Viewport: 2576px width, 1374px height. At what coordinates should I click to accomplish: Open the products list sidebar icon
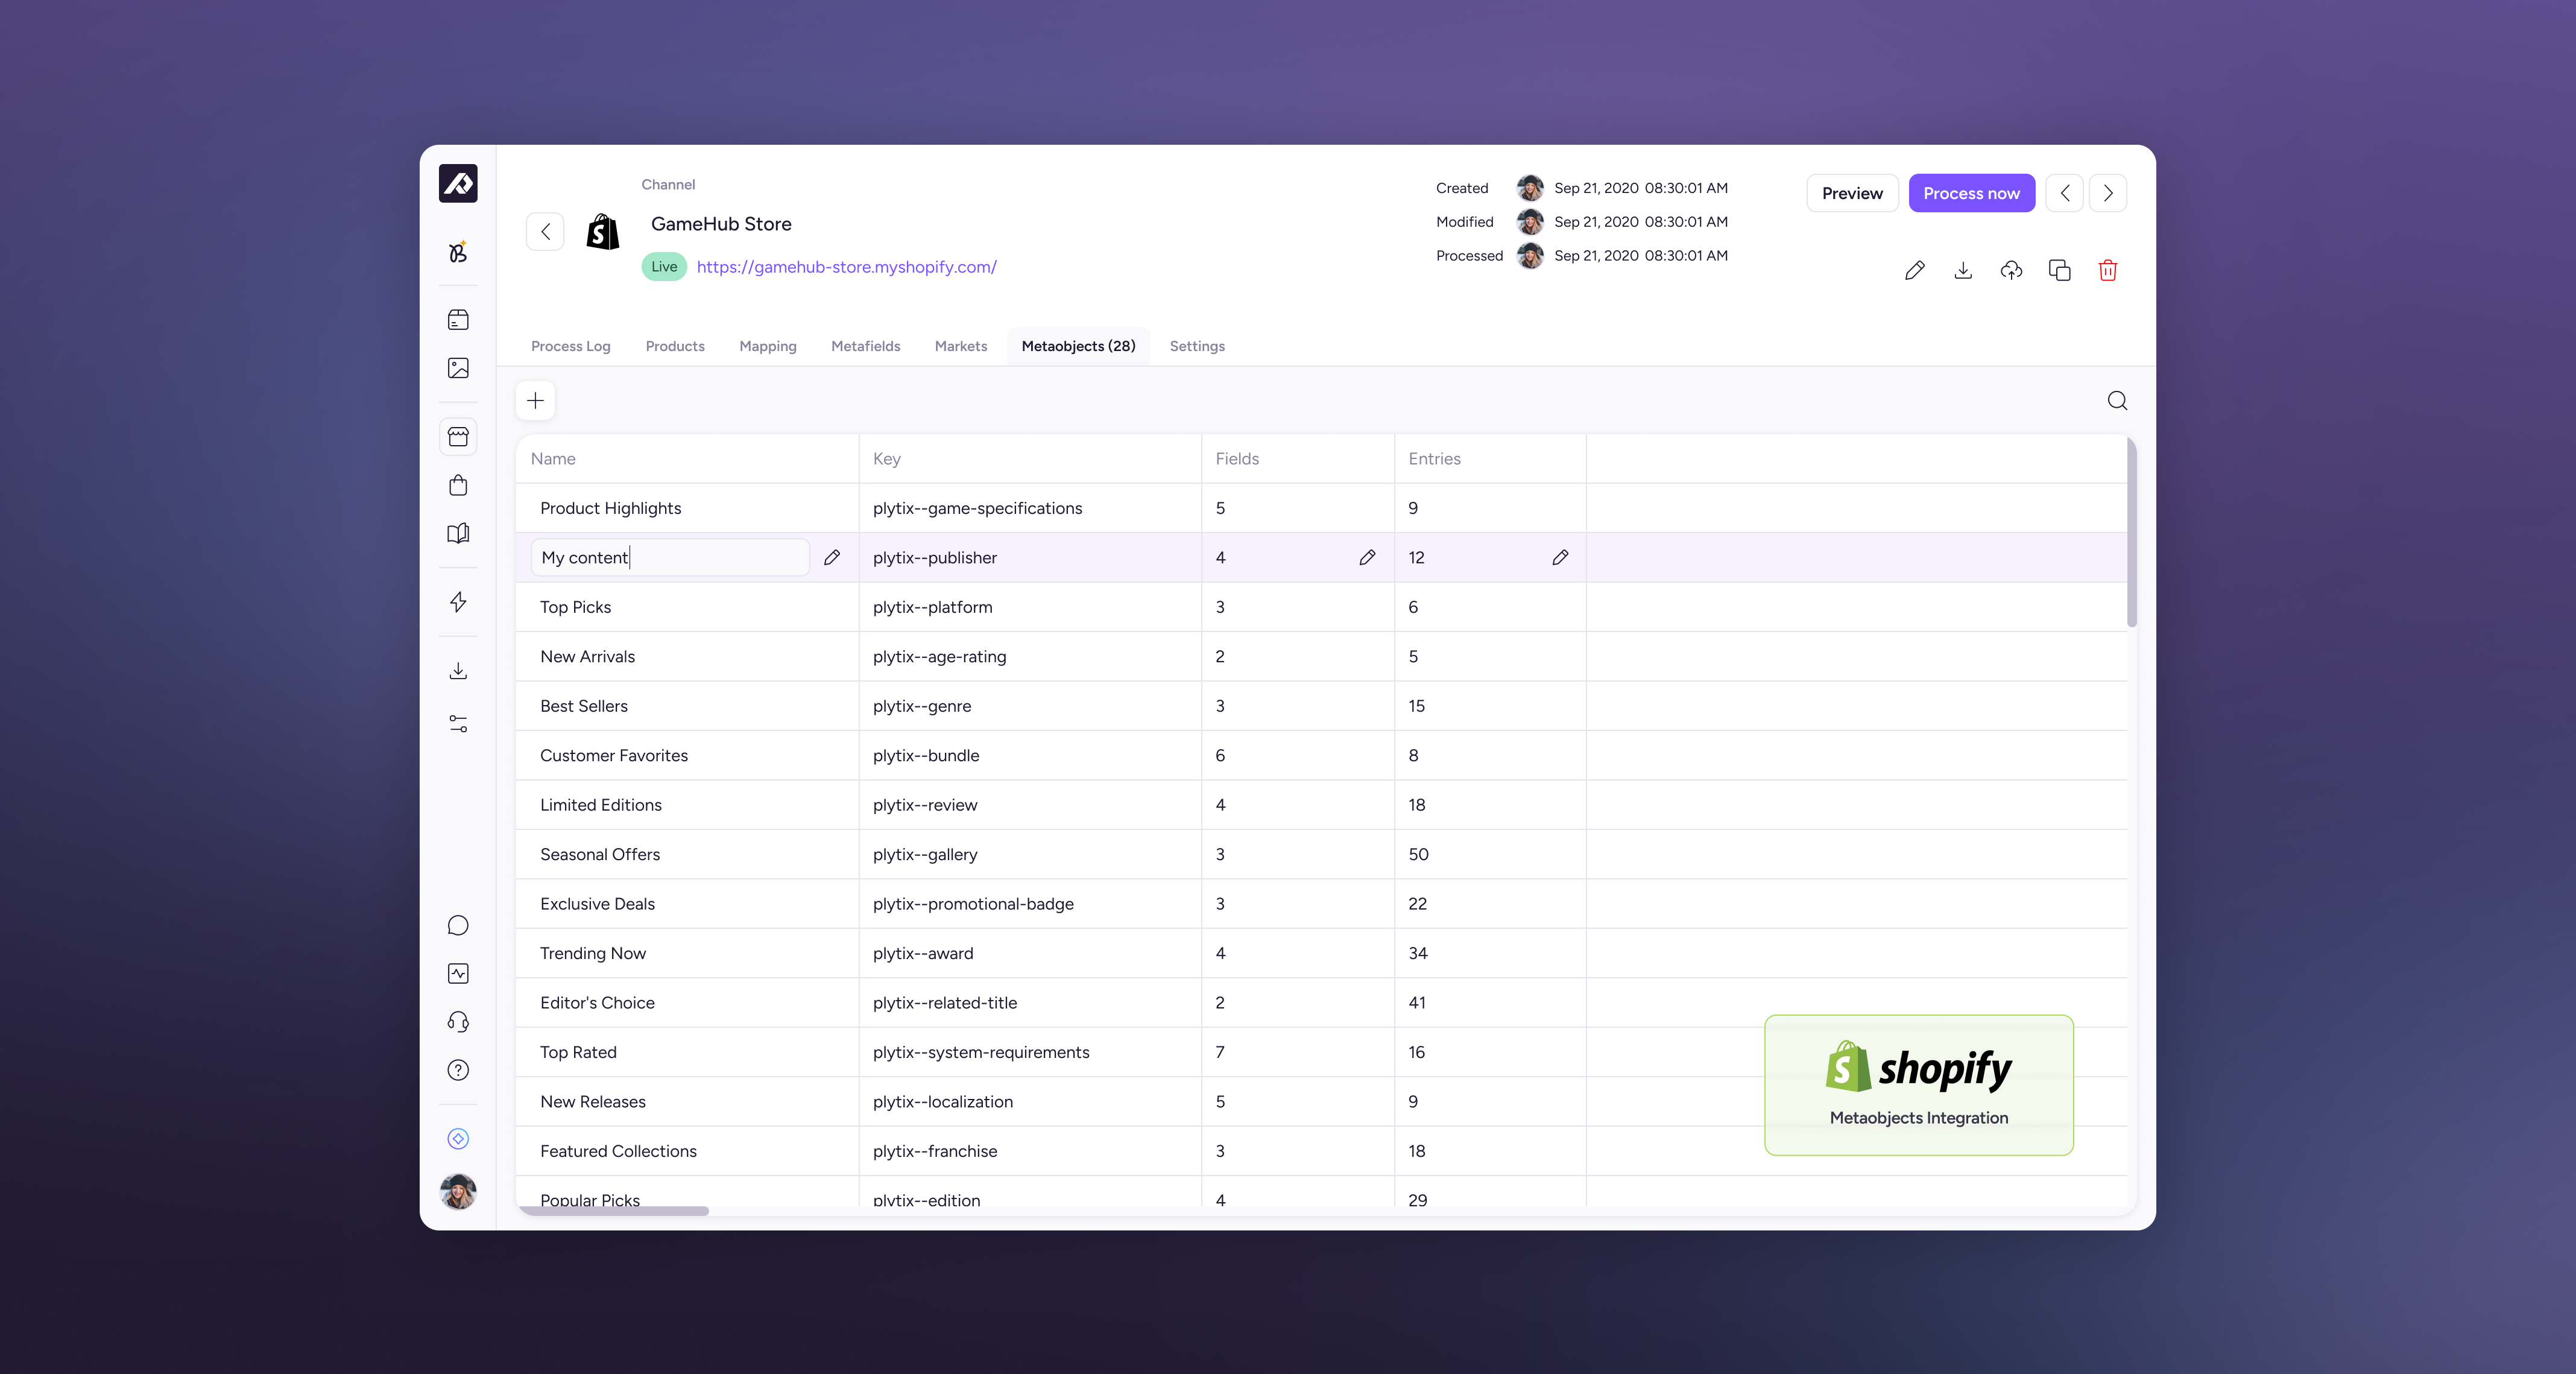(x=458, y=320)
